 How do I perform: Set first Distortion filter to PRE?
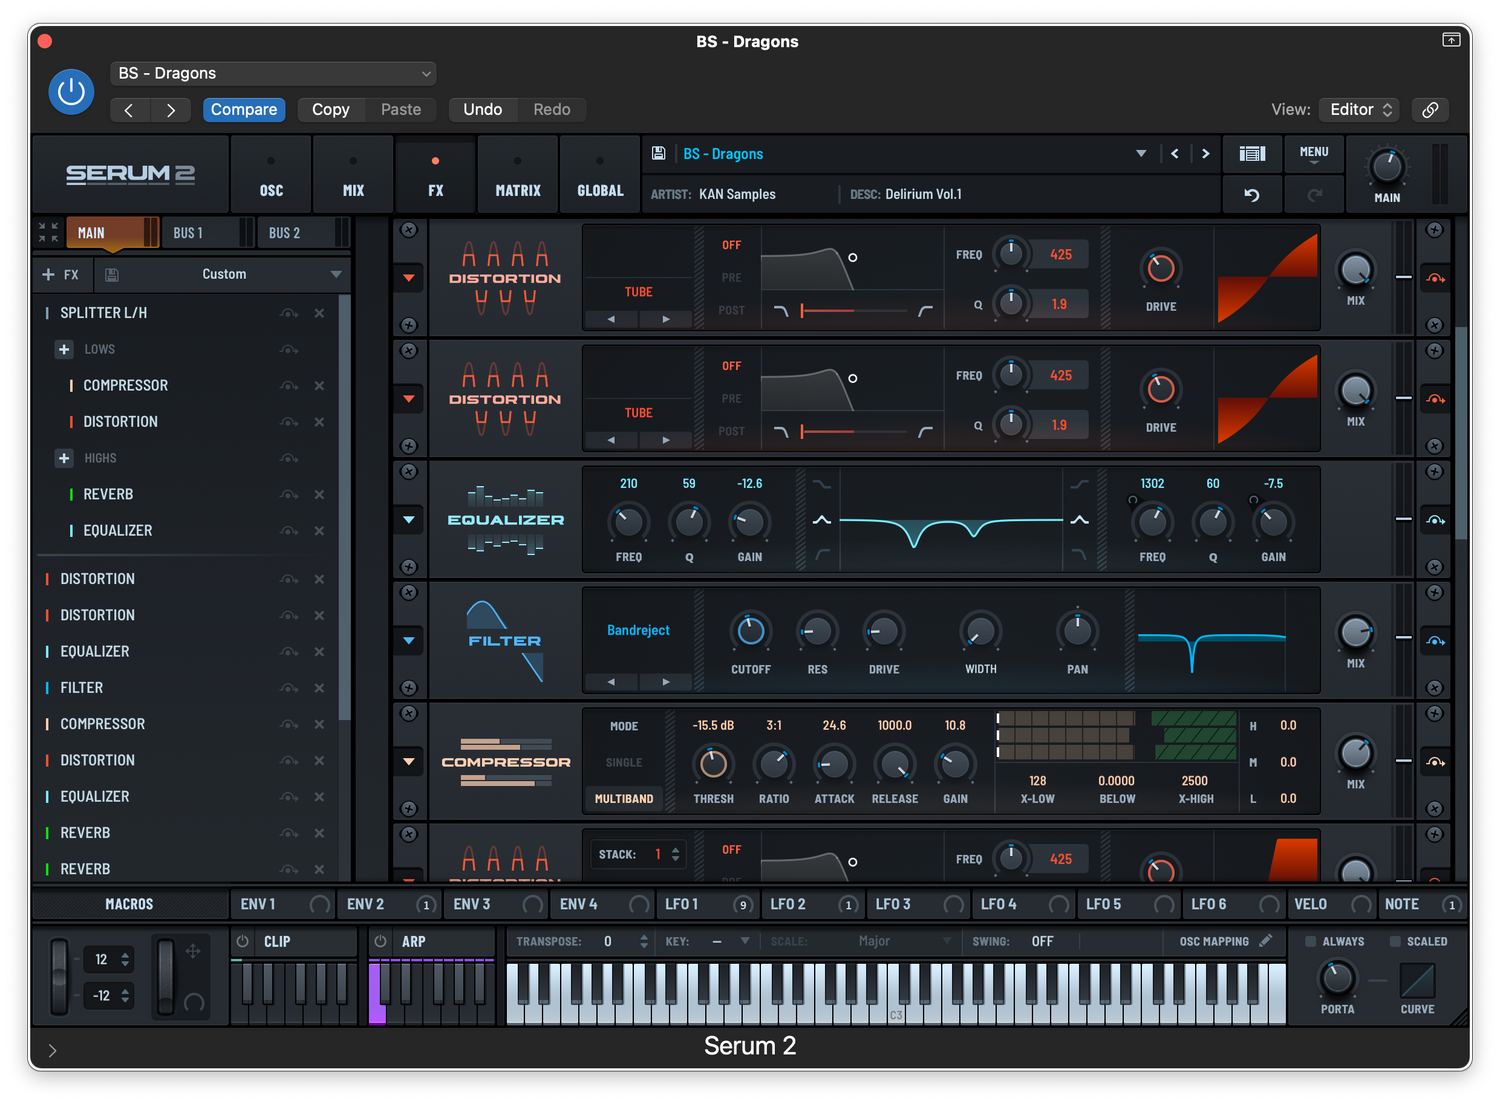[731, 278]
